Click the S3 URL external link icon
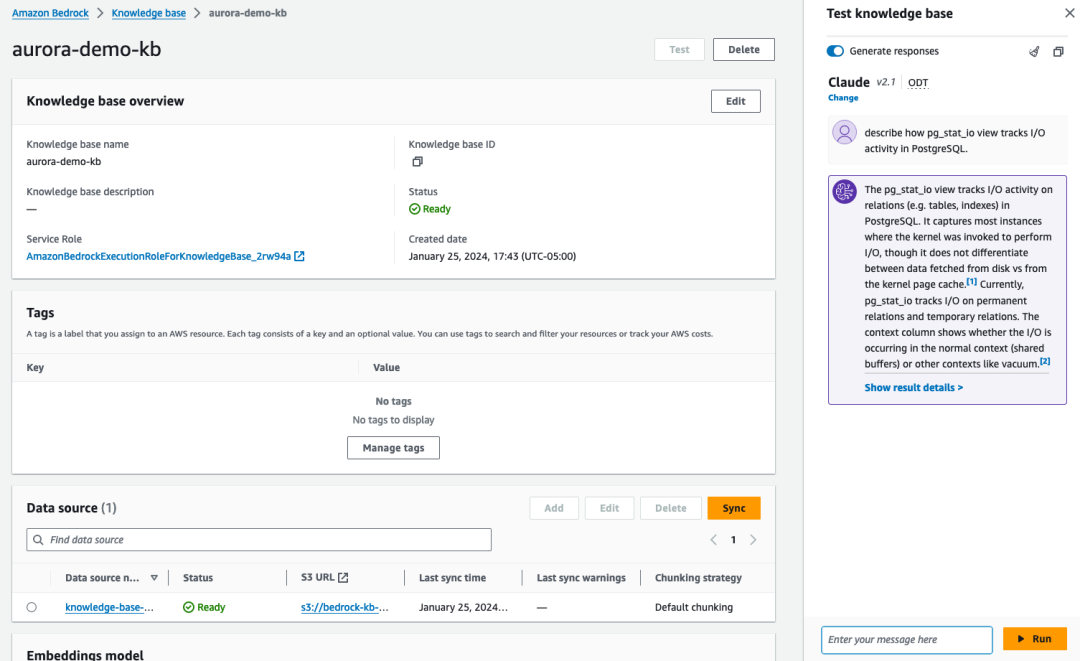Image resolution: width=1080 pixels, height=661 pixels. pos(343,578)
